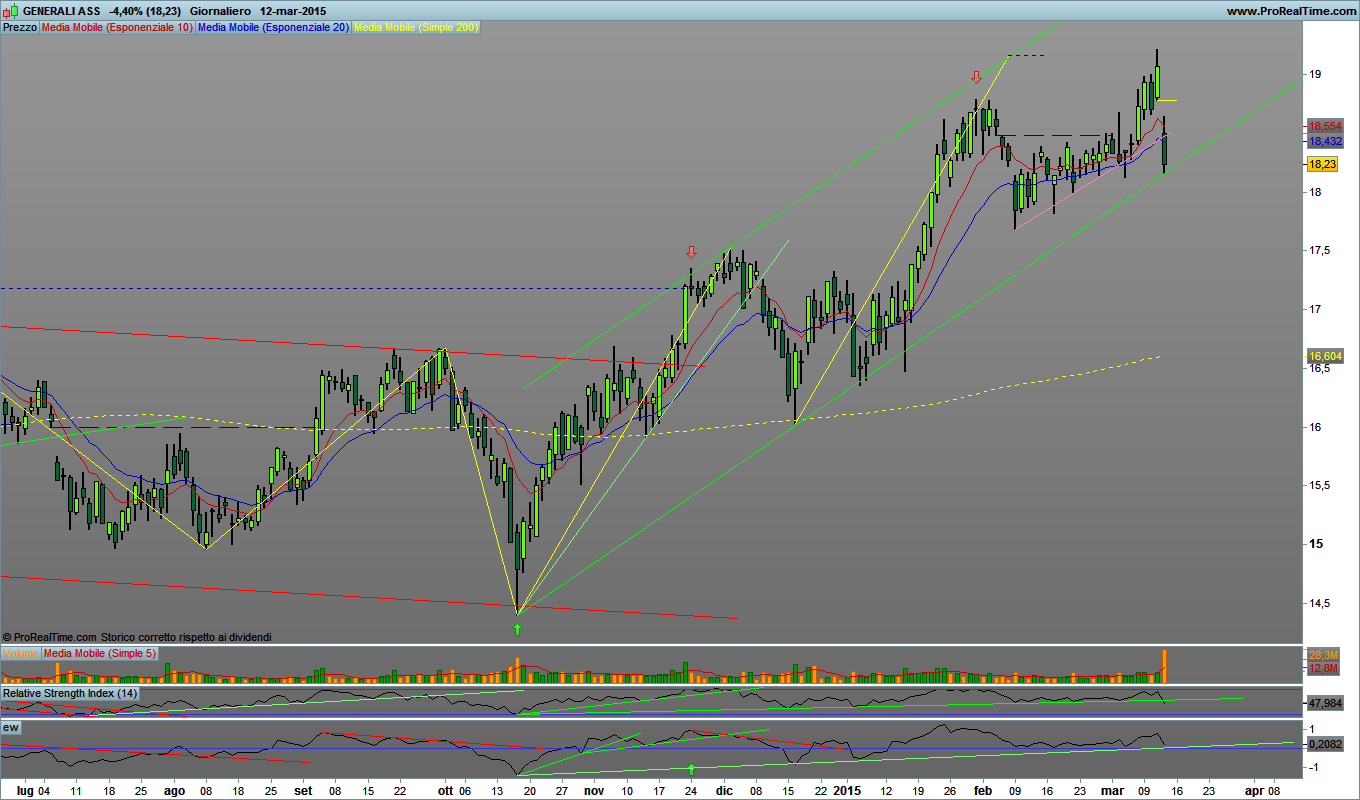1360x800 pixels.
Task: Click the feb month label on axis
Action: (x=982, y=790)
